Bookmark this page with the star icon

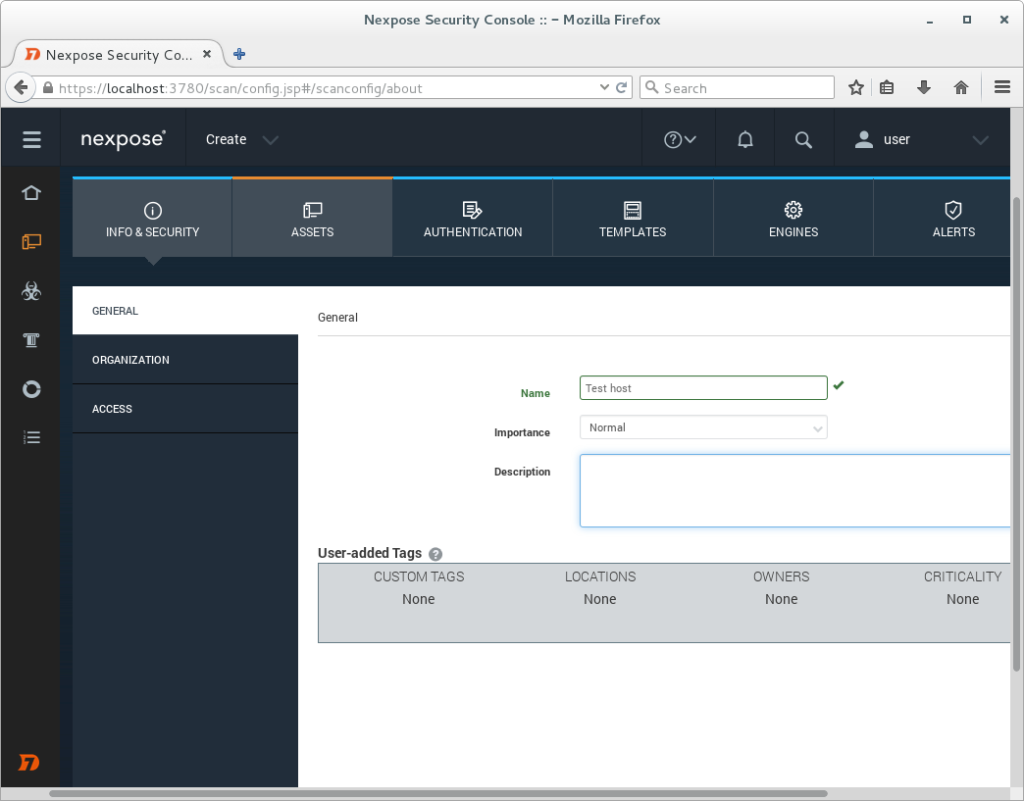tap(856, 87)
